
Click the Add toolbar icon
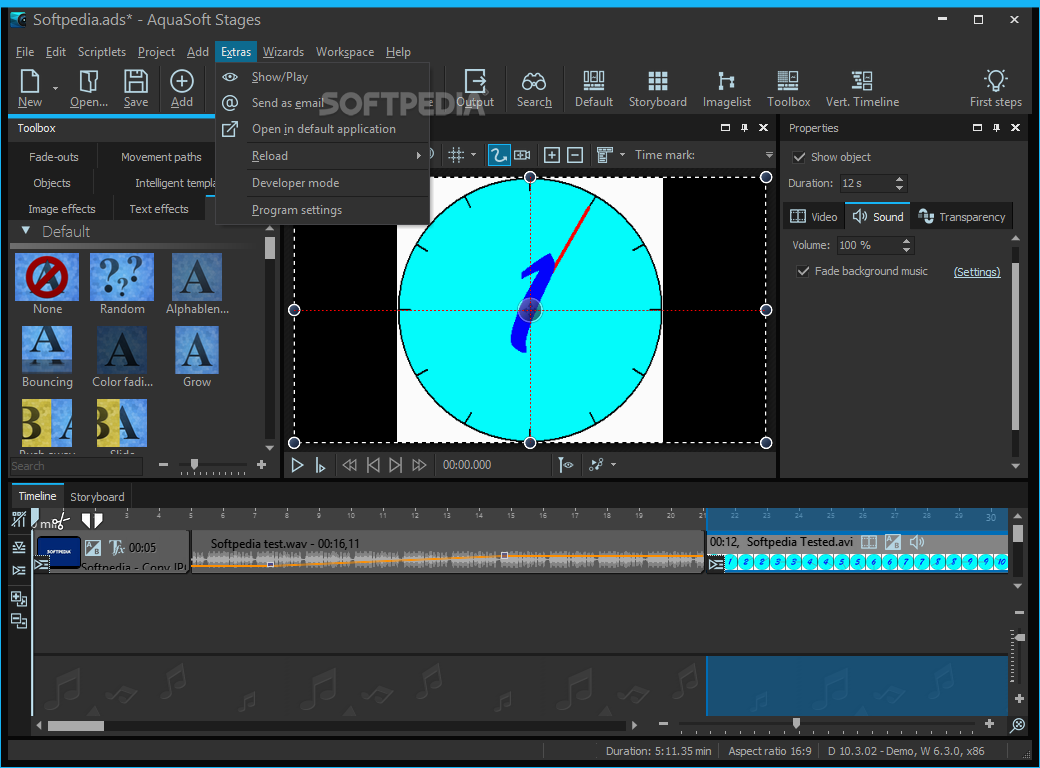coord(182,82)
